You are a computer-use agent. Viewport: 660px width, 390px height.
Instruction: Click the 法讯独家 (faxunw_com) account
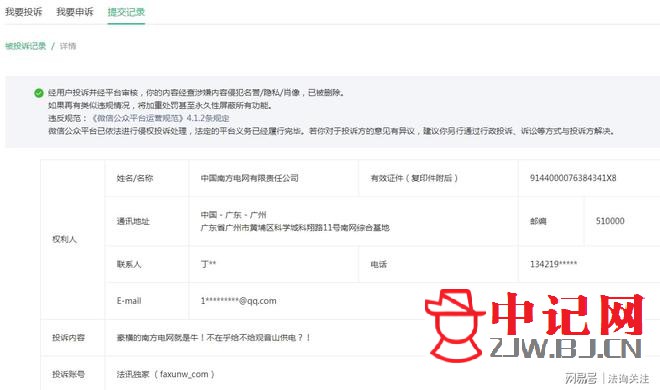coord(165,374)
